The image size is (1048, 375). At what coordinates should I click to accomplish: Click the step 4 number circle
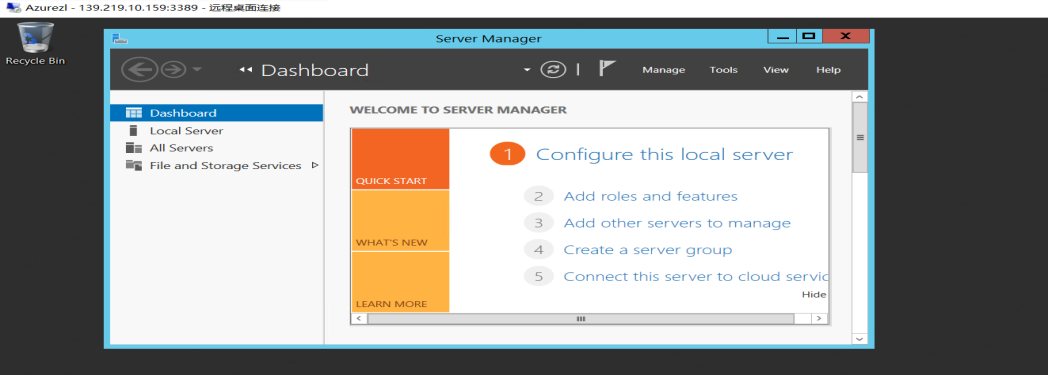(539, 250)
